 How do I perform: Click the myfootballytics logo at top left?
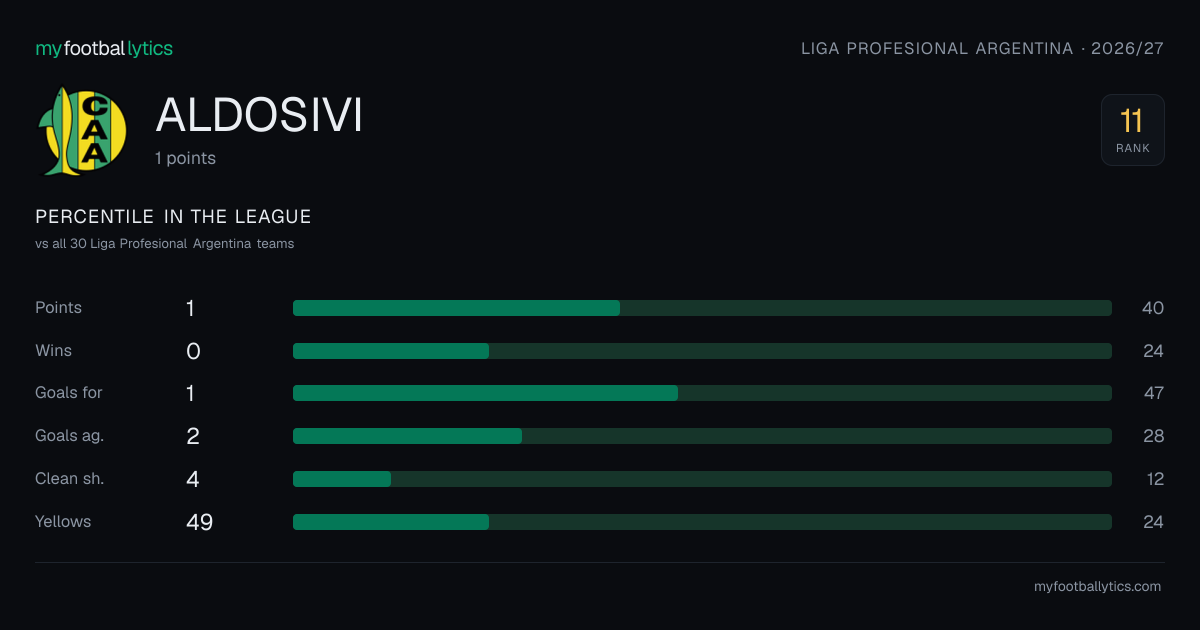pyautogui.click(x=104, y=48)
